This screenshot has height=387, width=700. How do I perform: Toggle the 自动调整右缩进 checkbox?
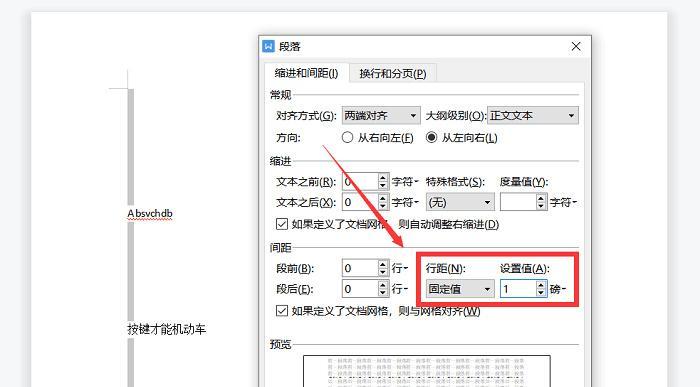282,224
